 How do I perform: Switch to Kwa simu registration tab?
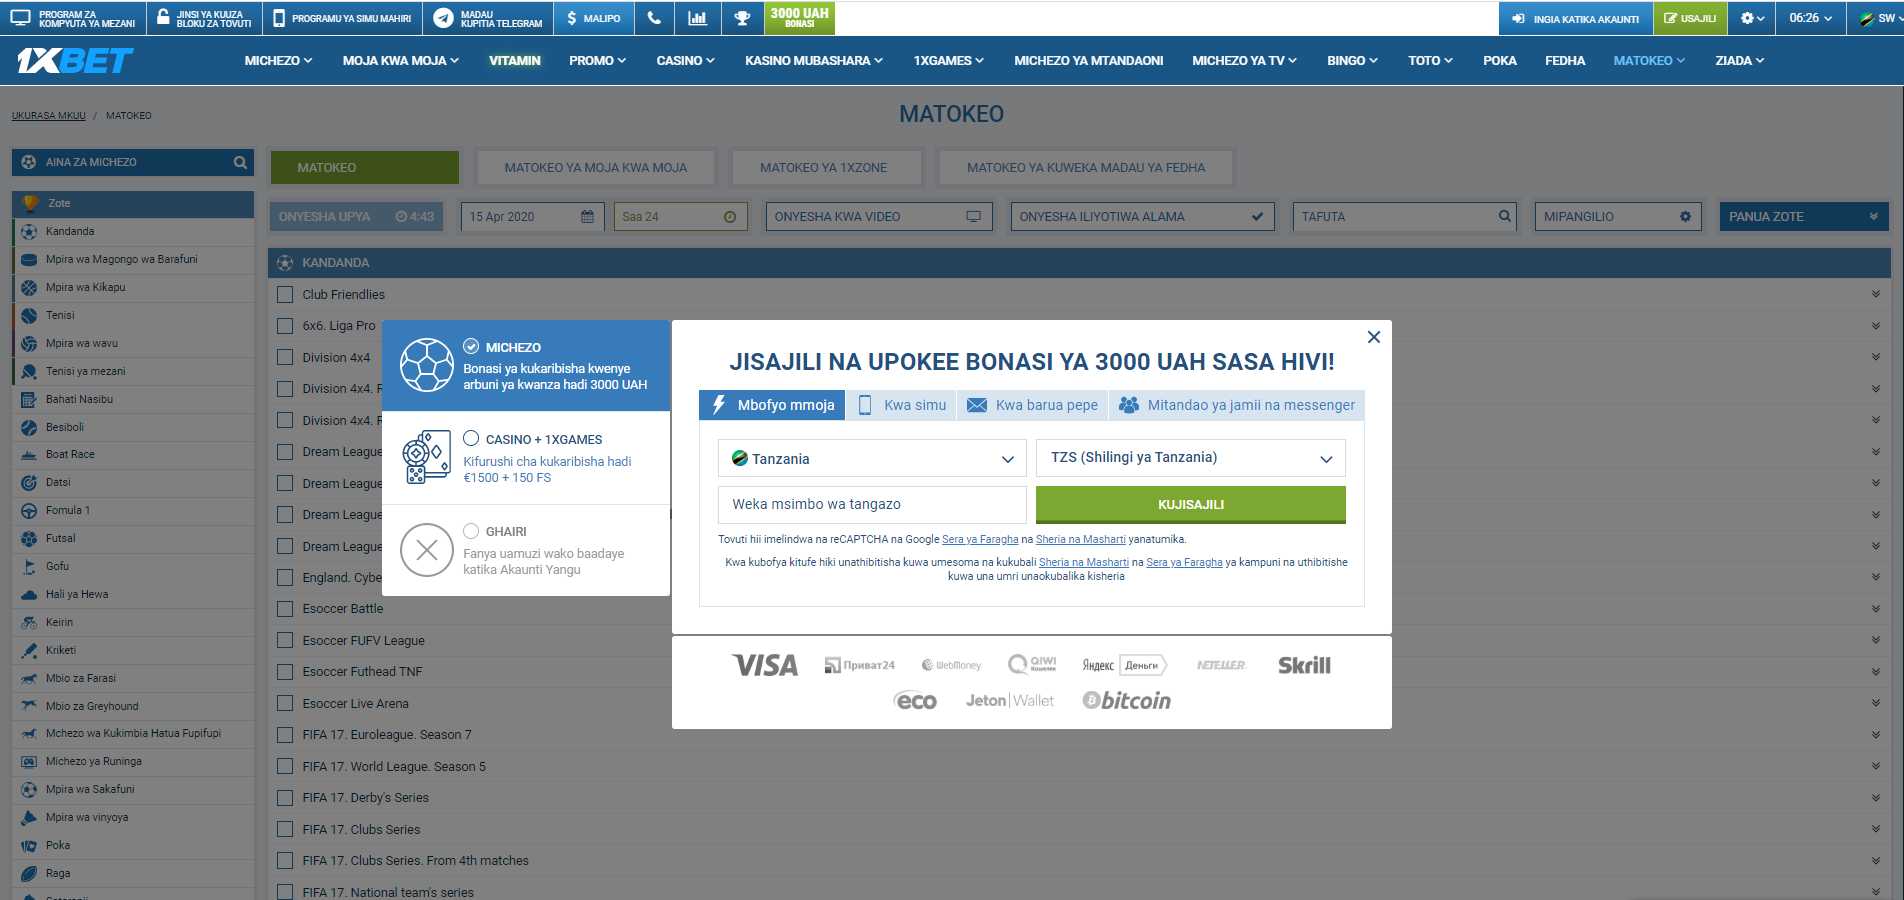[902, 405]
